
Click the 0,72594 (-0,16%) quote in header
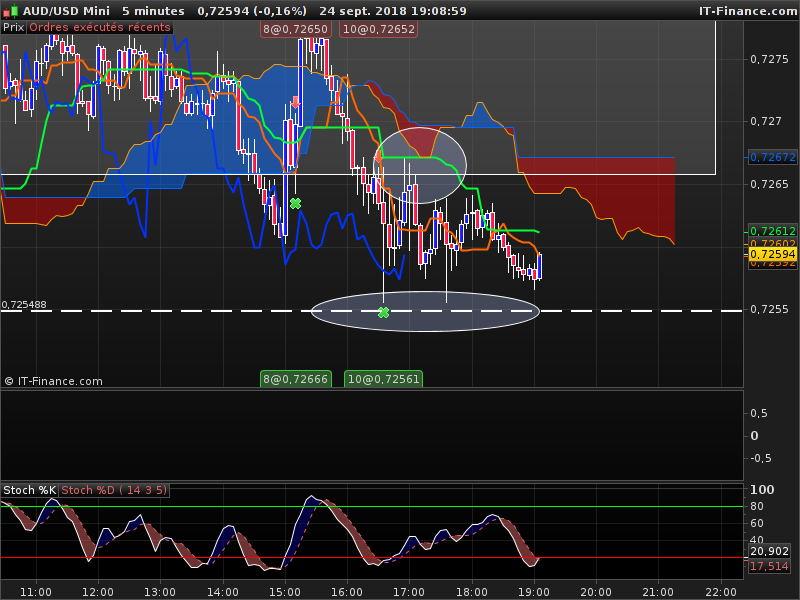252,11
